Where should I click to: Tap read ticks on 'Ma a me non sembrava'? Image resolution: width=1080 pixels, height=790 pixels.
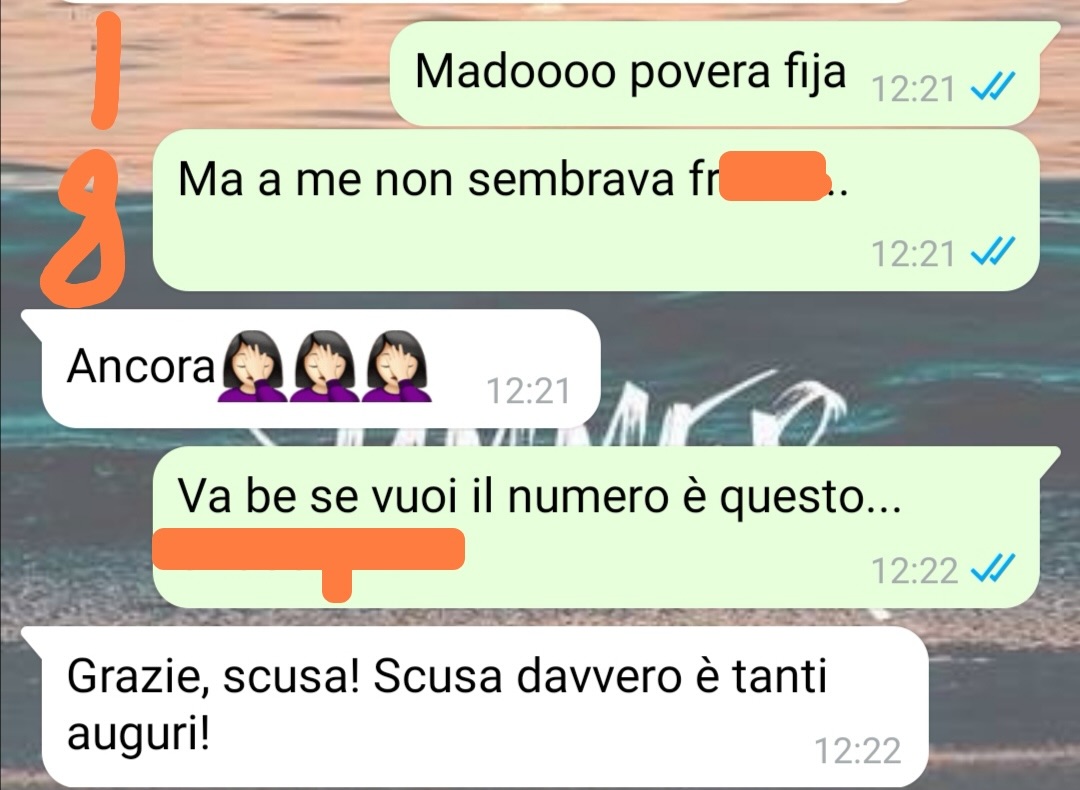point(993,252)
